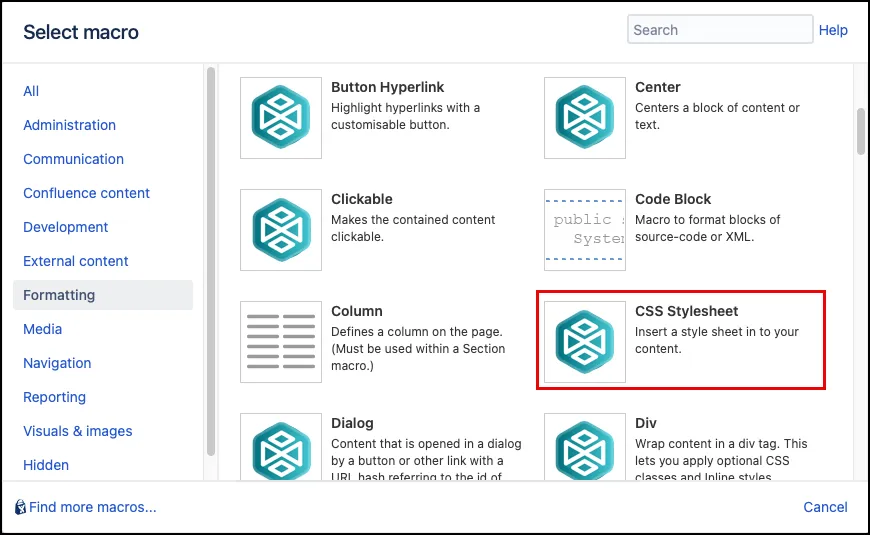
Task: Click the Button Hyperlink macro icon
Action: (x=281, y=118)
